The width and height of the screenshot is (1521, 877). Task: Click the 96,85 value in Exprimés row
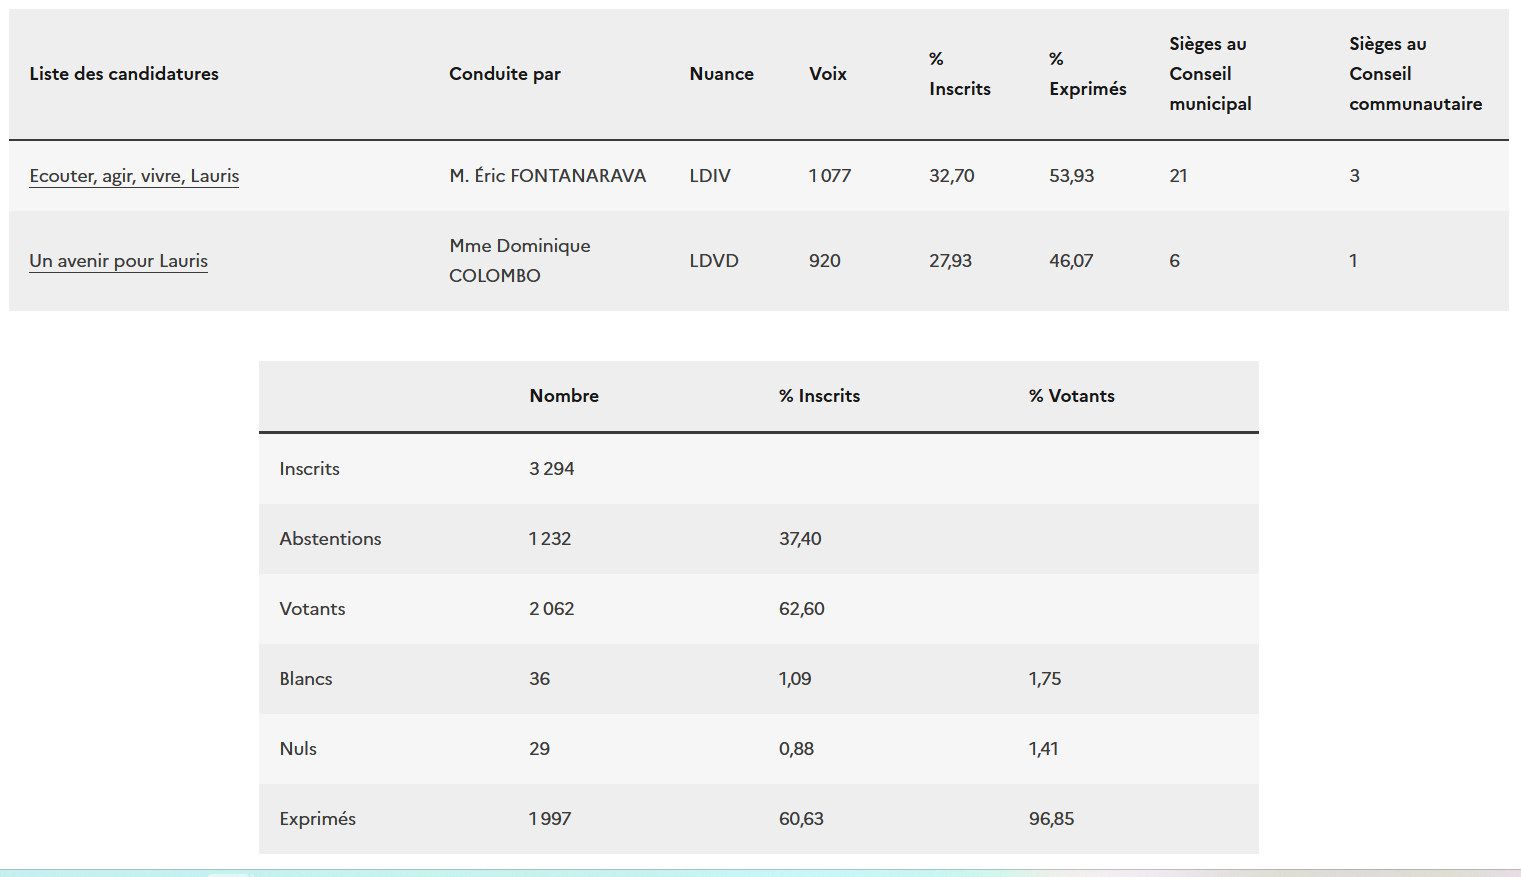[1051, 819]
